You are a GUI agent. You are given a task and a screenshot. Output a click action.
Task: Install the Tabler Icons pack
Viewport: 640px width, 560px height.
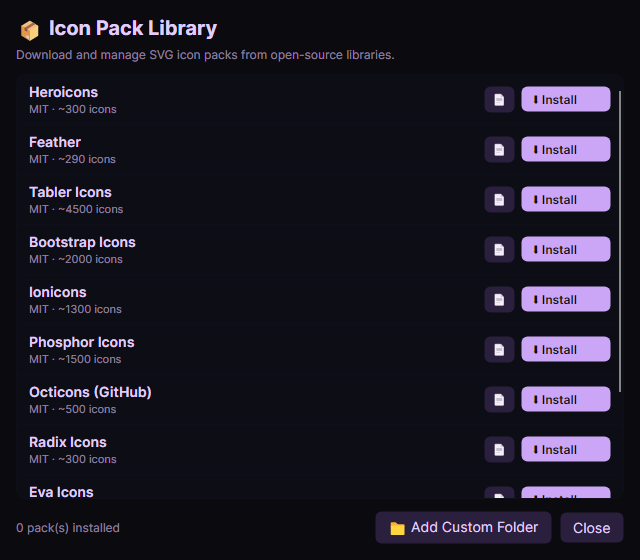tap(566, 199)
